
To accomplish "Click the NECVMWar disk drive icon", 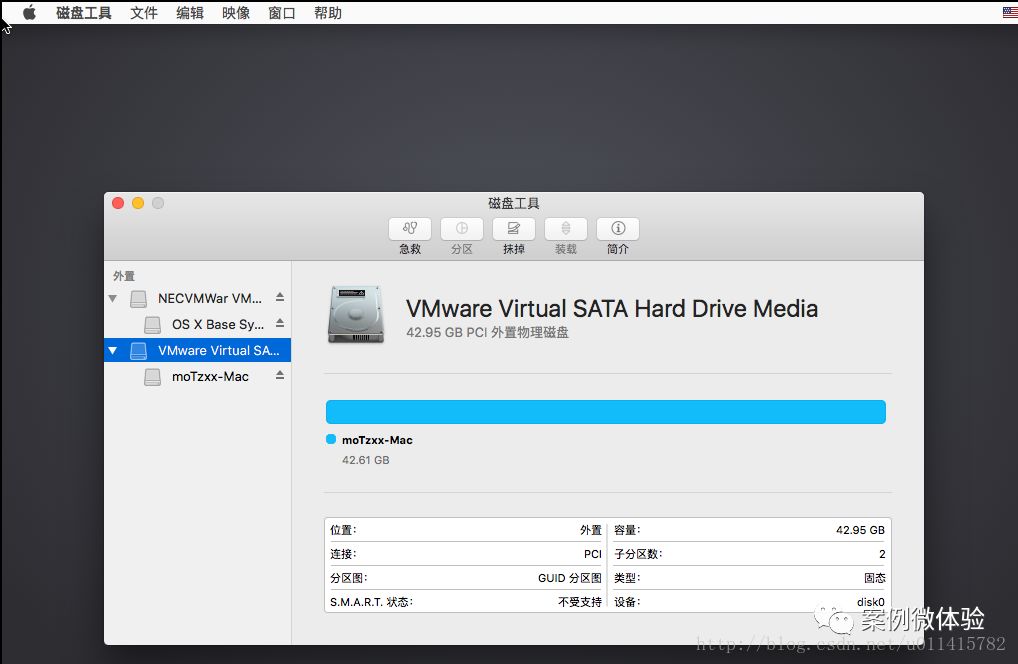I will coord(138,299).
